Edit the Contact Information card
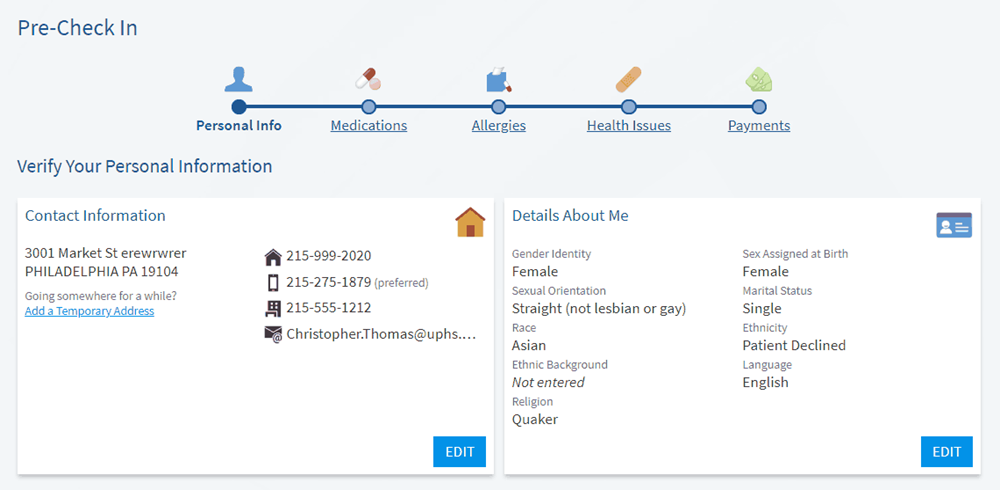1000x490 pixels. click(x=460, y=452)
